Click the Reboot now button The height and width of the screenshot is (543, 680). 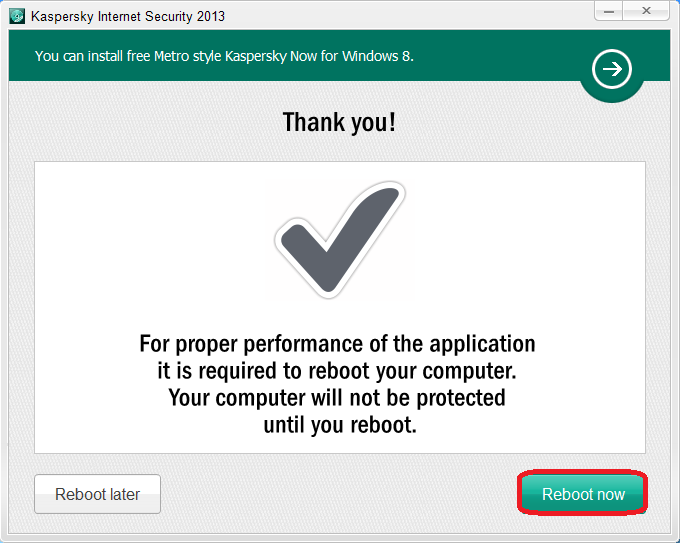583,494
